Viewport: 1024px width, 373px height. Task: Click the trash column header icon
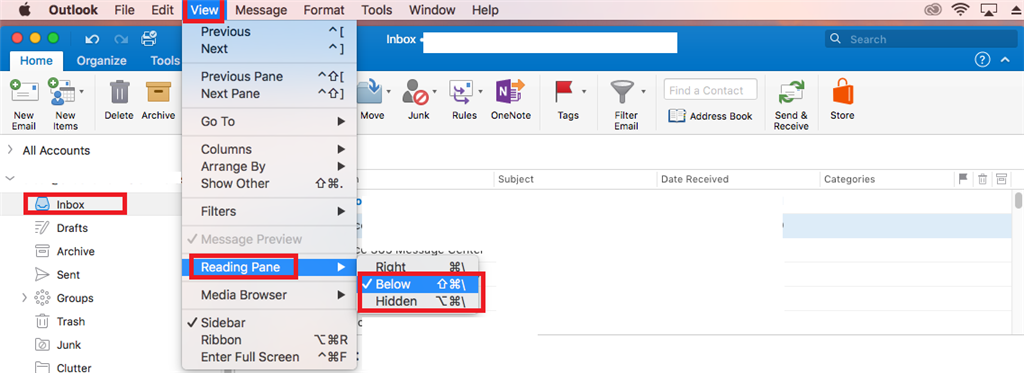point(982,179)
